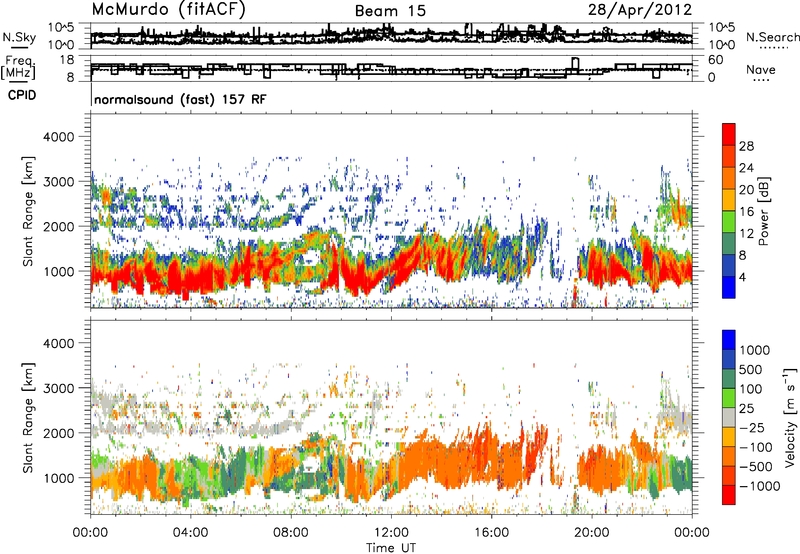Image resolution: width=800 pixels, height=554 pixels.
Task: Click the McMurdo (fitACF) plot title
Action: (x=169, y=10)
